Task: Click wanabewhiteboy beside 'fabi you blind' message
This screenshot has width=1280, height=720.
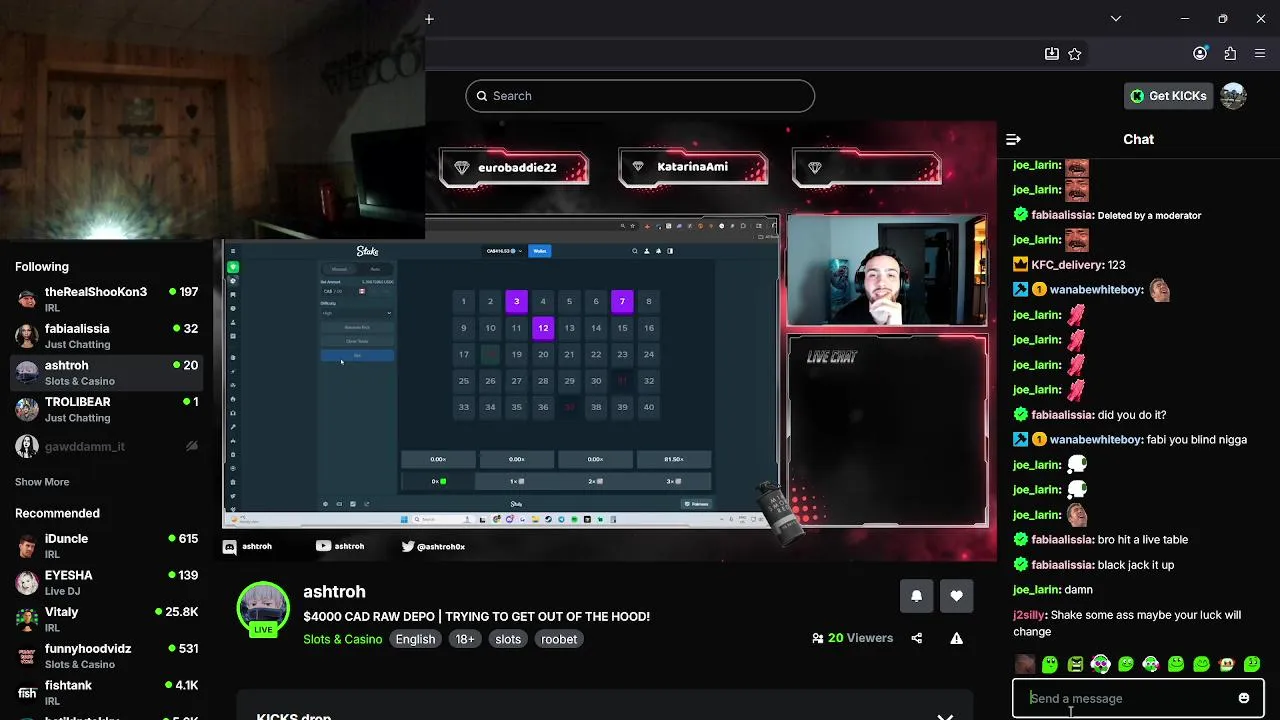Action: (x=1097, y=440)
